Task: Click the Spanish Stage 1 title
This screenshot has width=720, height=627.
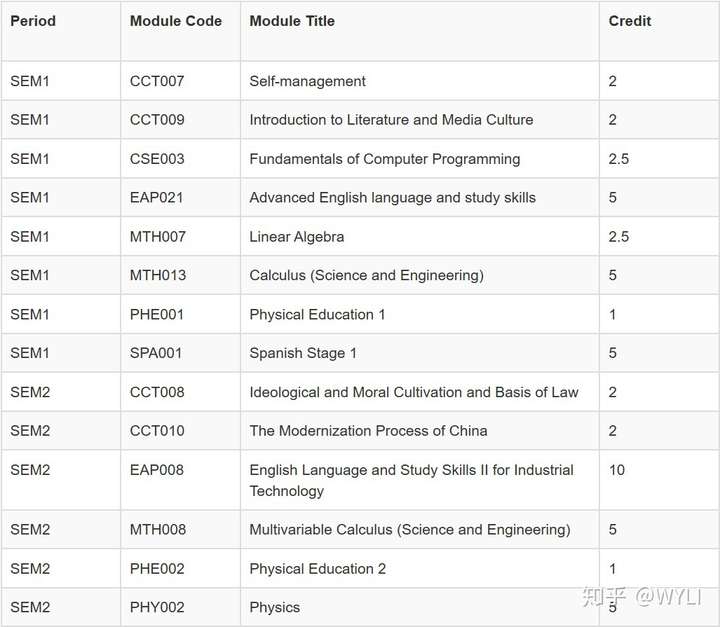Action: [303, 353]
